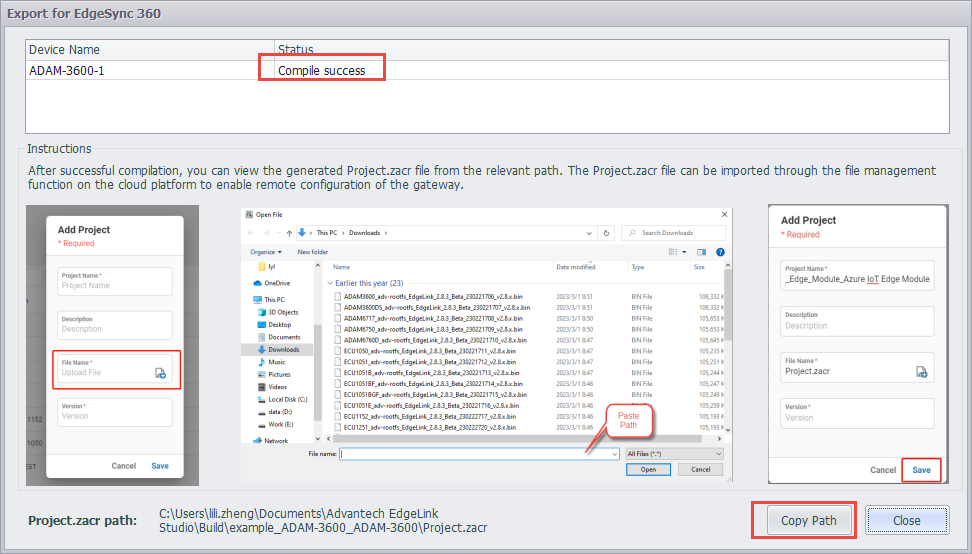Close the Export for EdgeSync 360 dialog
Image resolution: width=972 pixels, height=554 pixels.
[906, 520]
